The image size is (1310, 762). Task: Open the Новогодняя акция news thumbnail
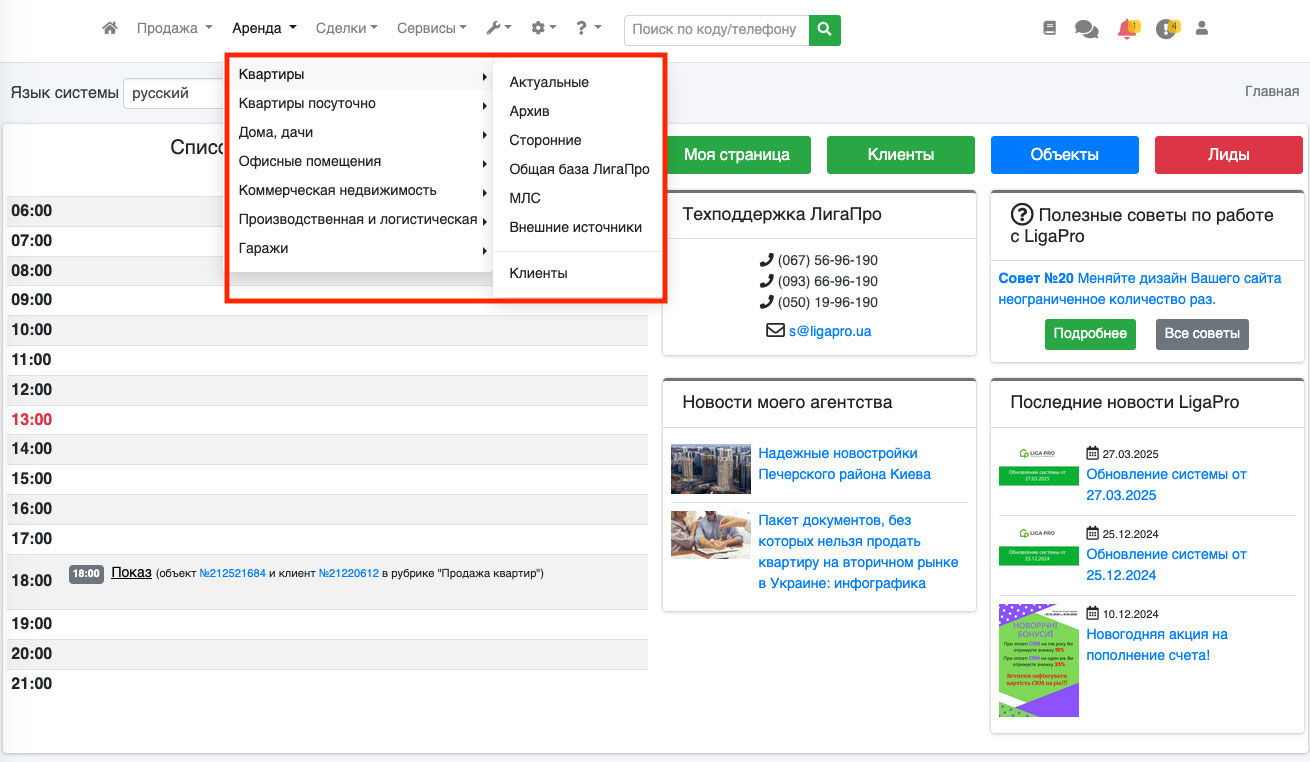point(1038,660)
